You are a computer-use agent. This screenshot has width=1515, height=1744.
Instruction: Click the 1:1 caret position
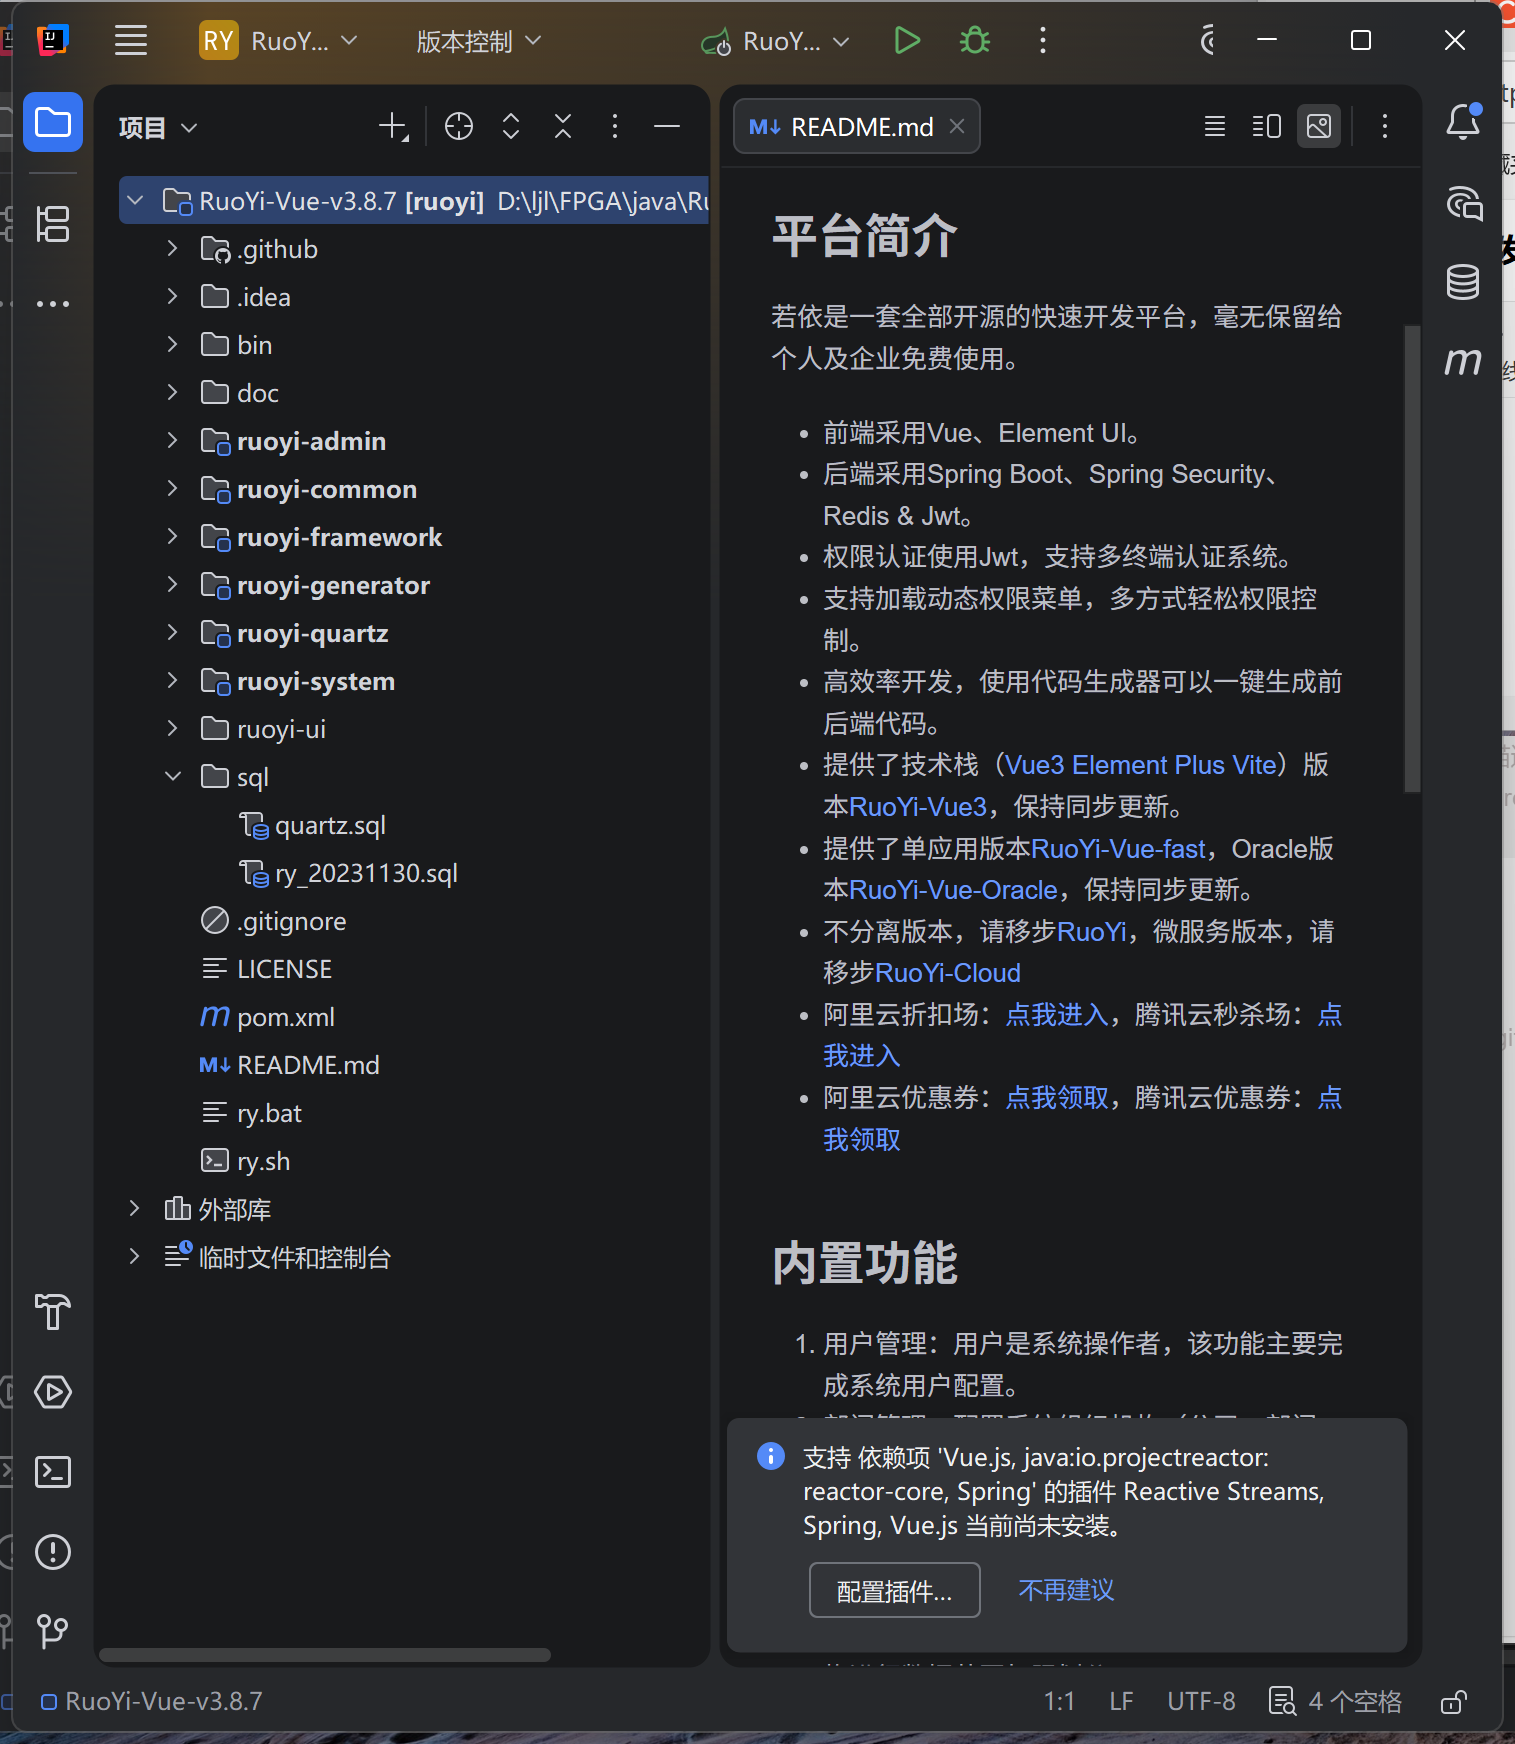pyautogui.click(x=1059, y=1702)
